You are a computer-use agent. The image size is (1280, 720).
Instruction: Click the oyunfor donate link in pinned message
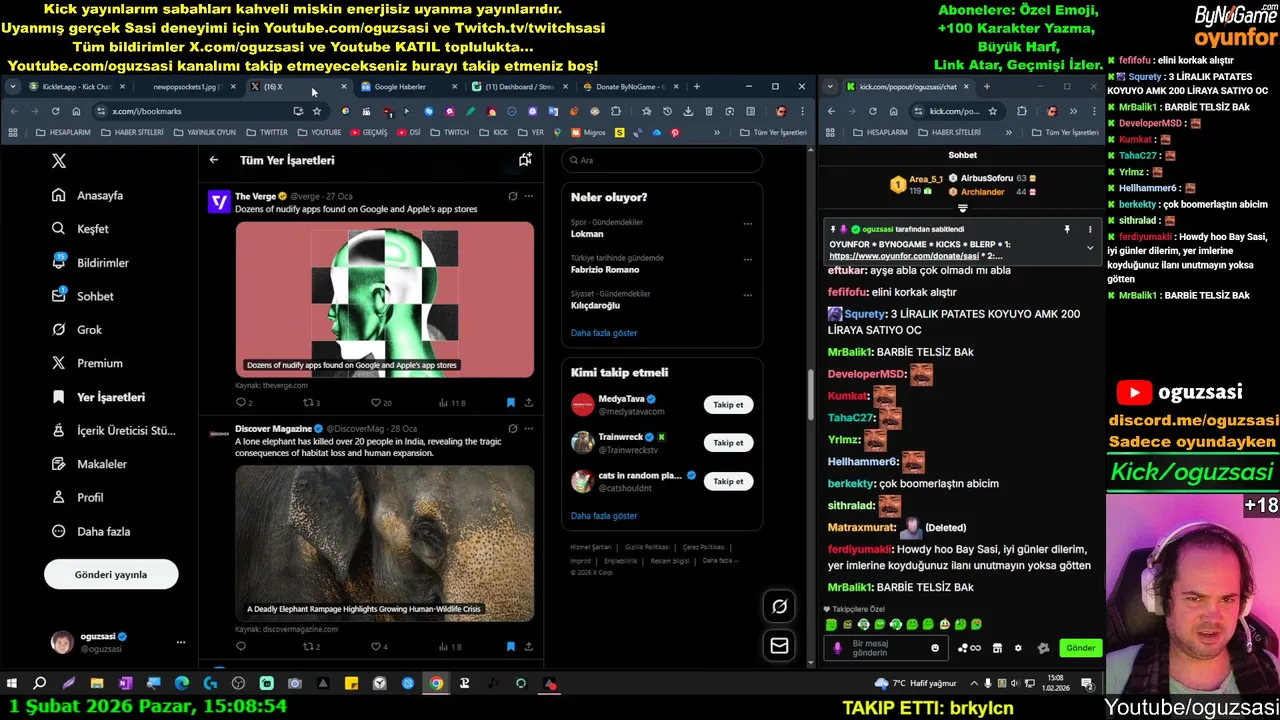[903, 256]
